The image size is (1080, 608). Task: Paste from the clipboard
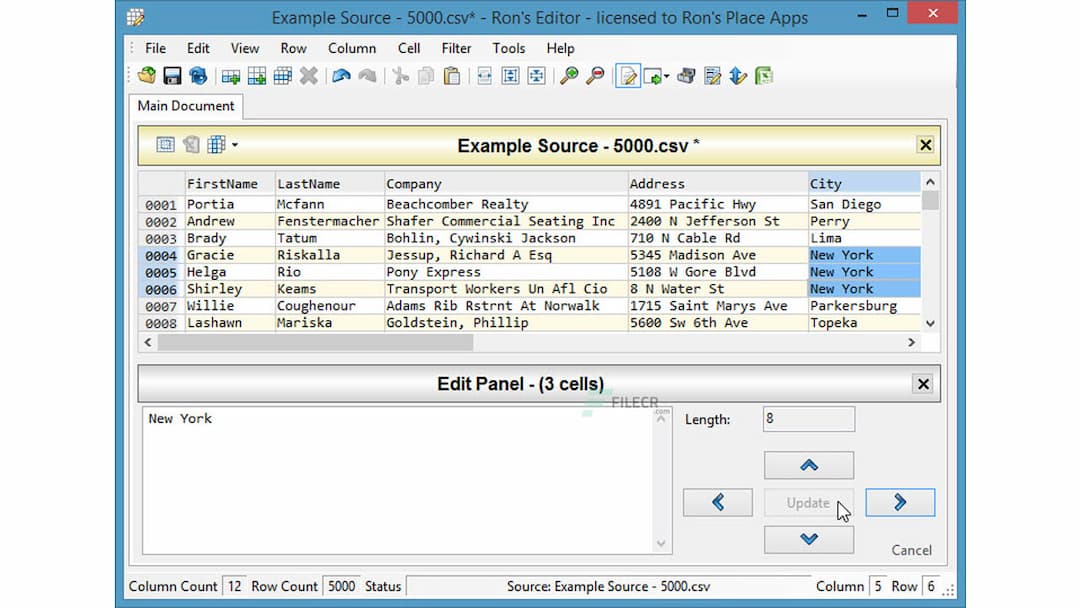click(x=451, y=75)
